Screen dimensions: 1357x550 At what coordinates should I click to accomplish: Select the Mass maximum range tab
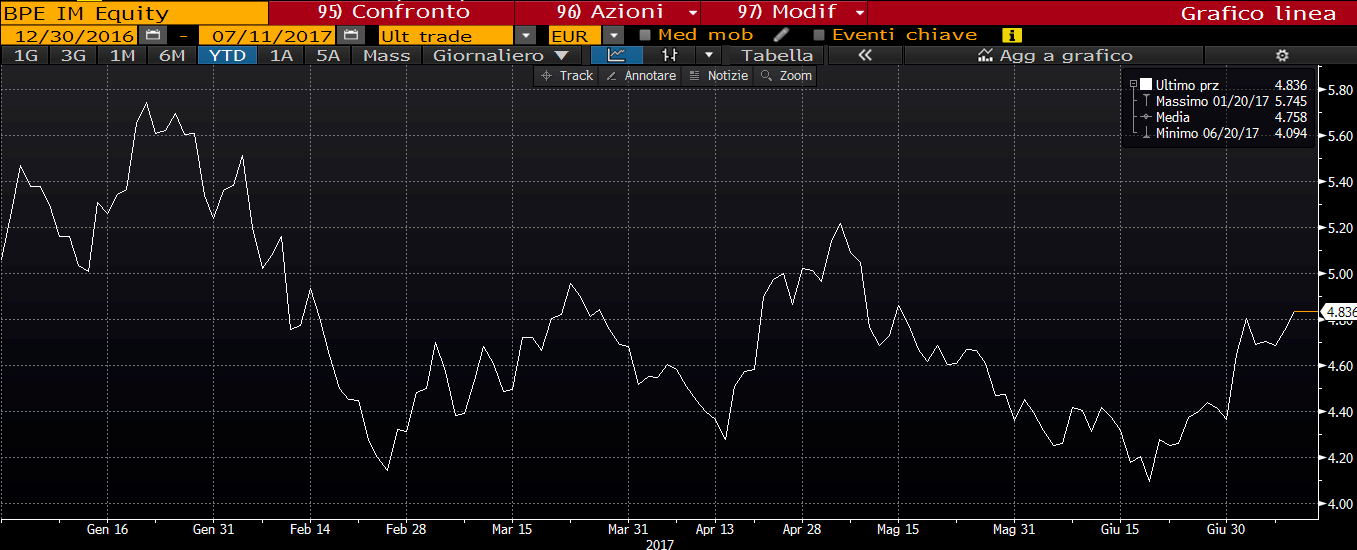coord(387,55)
